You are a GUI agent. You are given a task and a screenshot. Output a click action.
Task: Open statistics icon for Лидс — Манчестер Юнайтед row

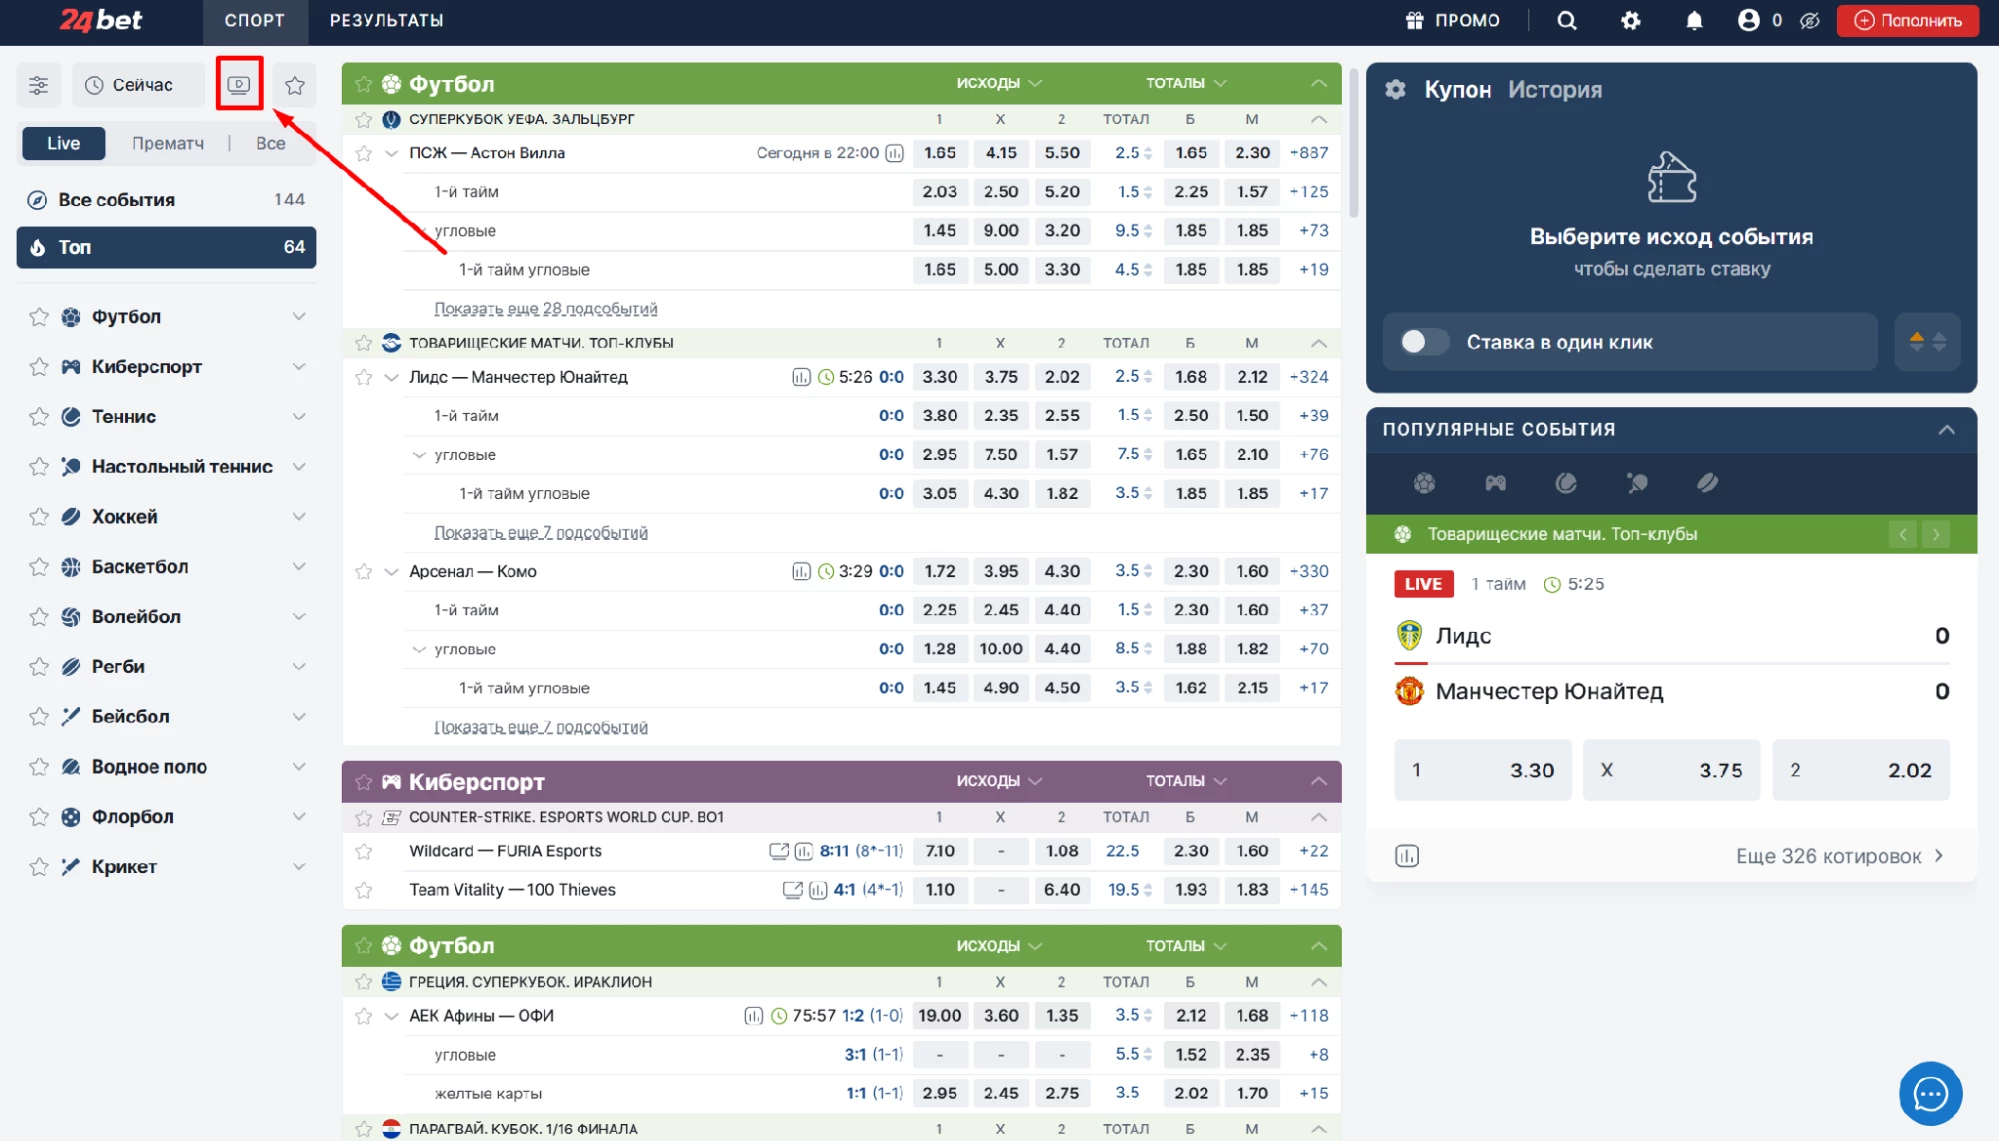(801, 377)
